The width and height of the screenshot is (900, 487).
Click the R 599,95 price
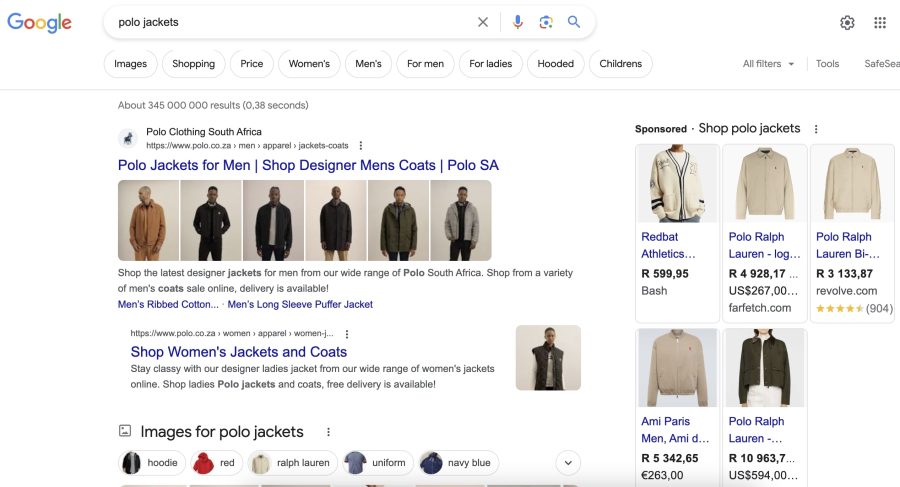pos(665,274)
